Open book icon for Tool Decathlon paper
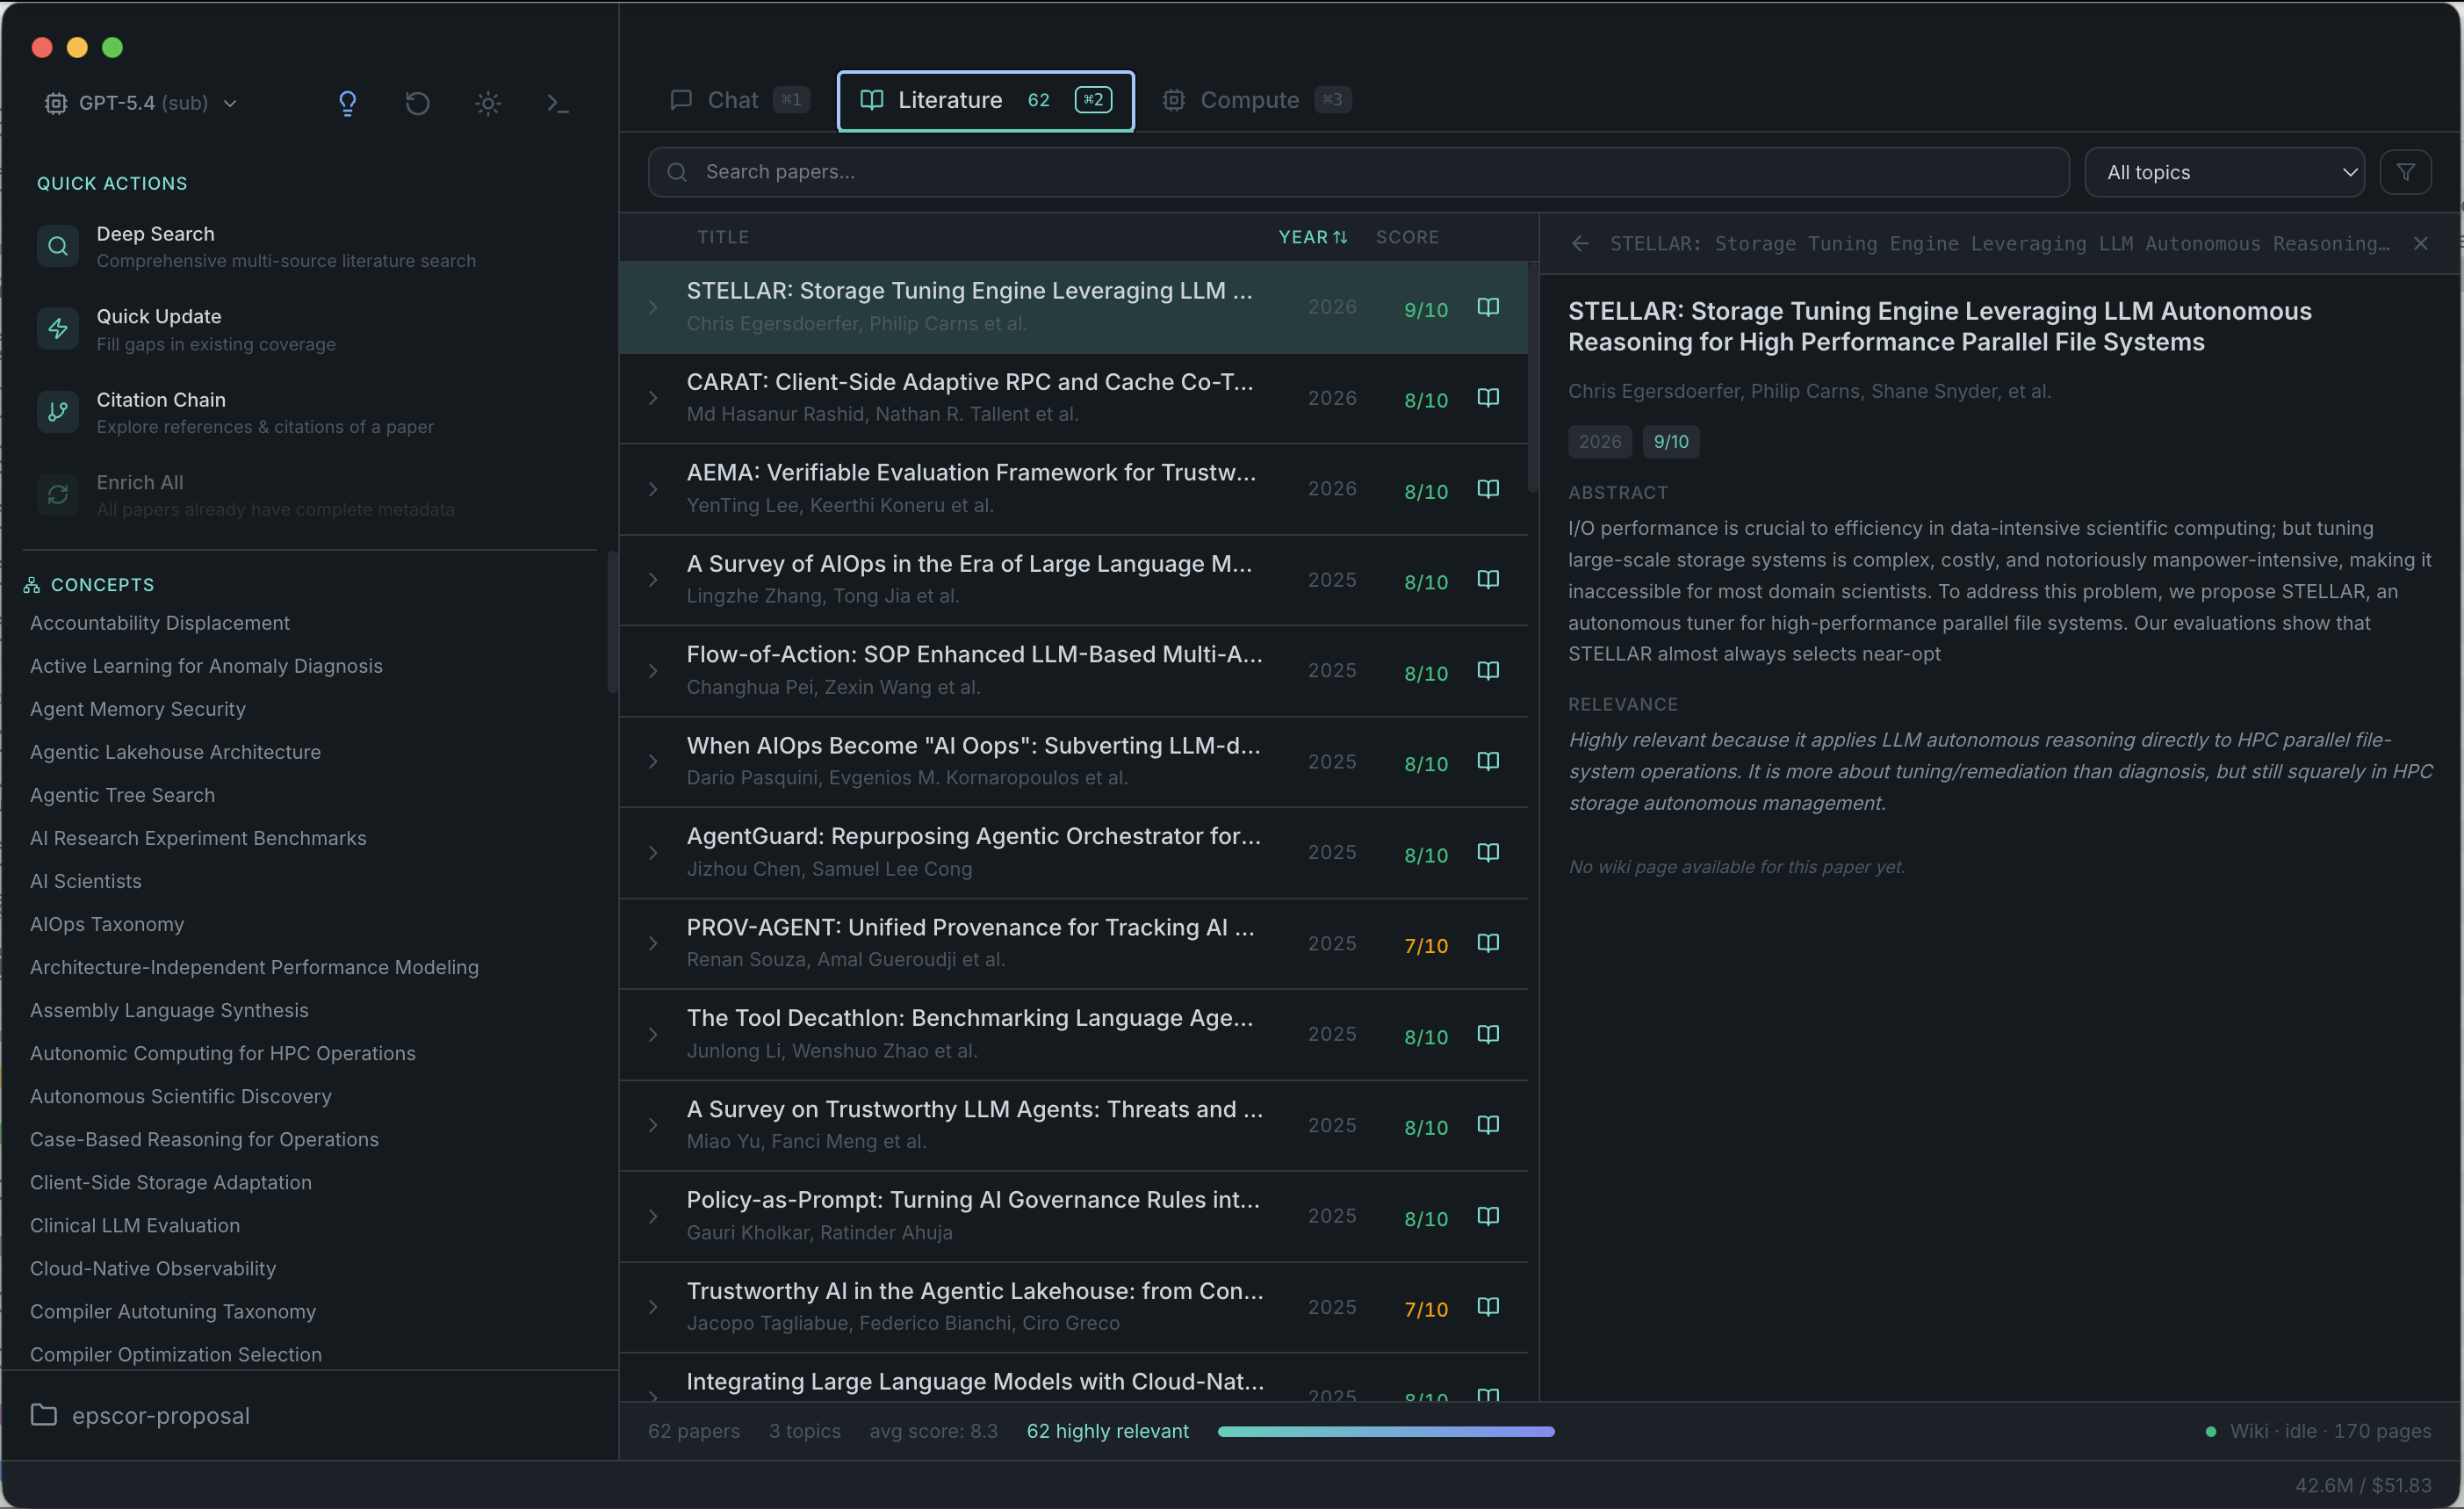Screen dimensions: 2464x1509 (1488, 1035)
